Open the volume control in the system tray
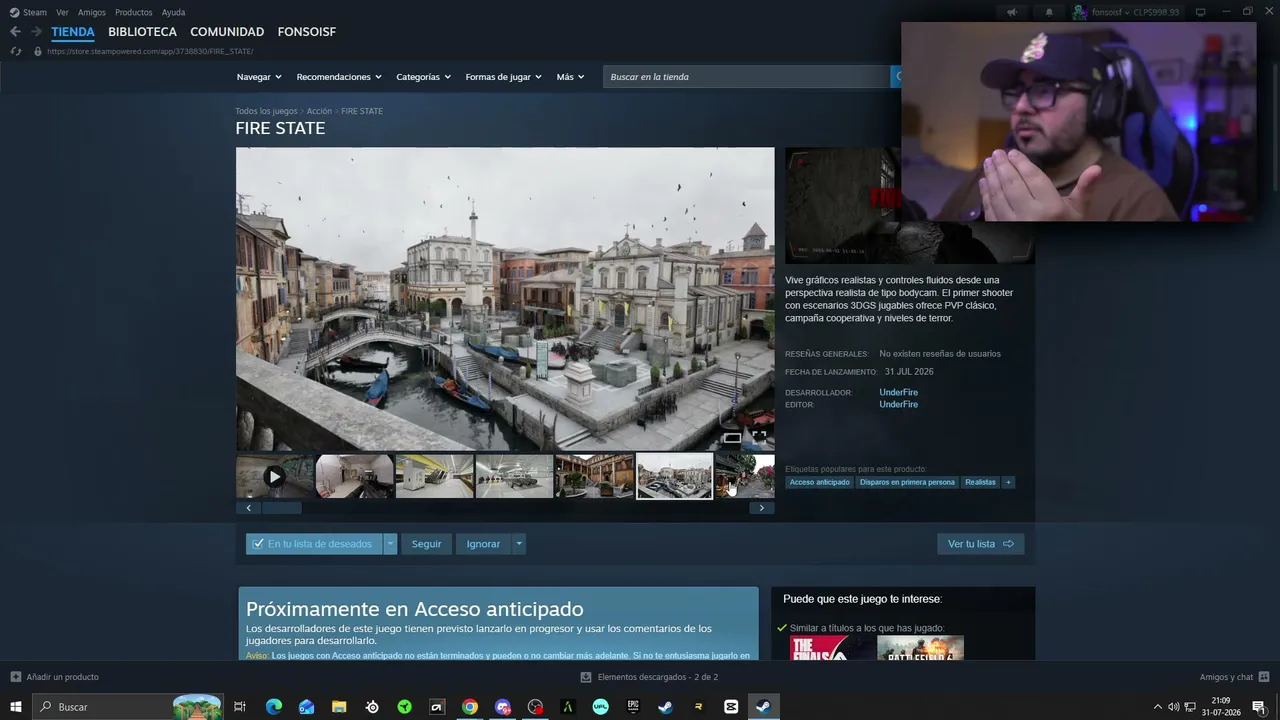The width and height of the screenshot is (1280, 720). [x=1174, y=707]
